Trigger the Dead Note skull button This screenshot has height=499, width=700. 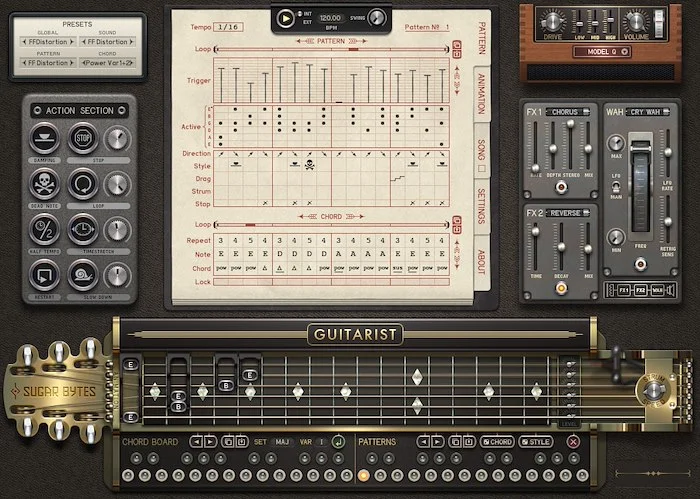[x=44, y=184]
